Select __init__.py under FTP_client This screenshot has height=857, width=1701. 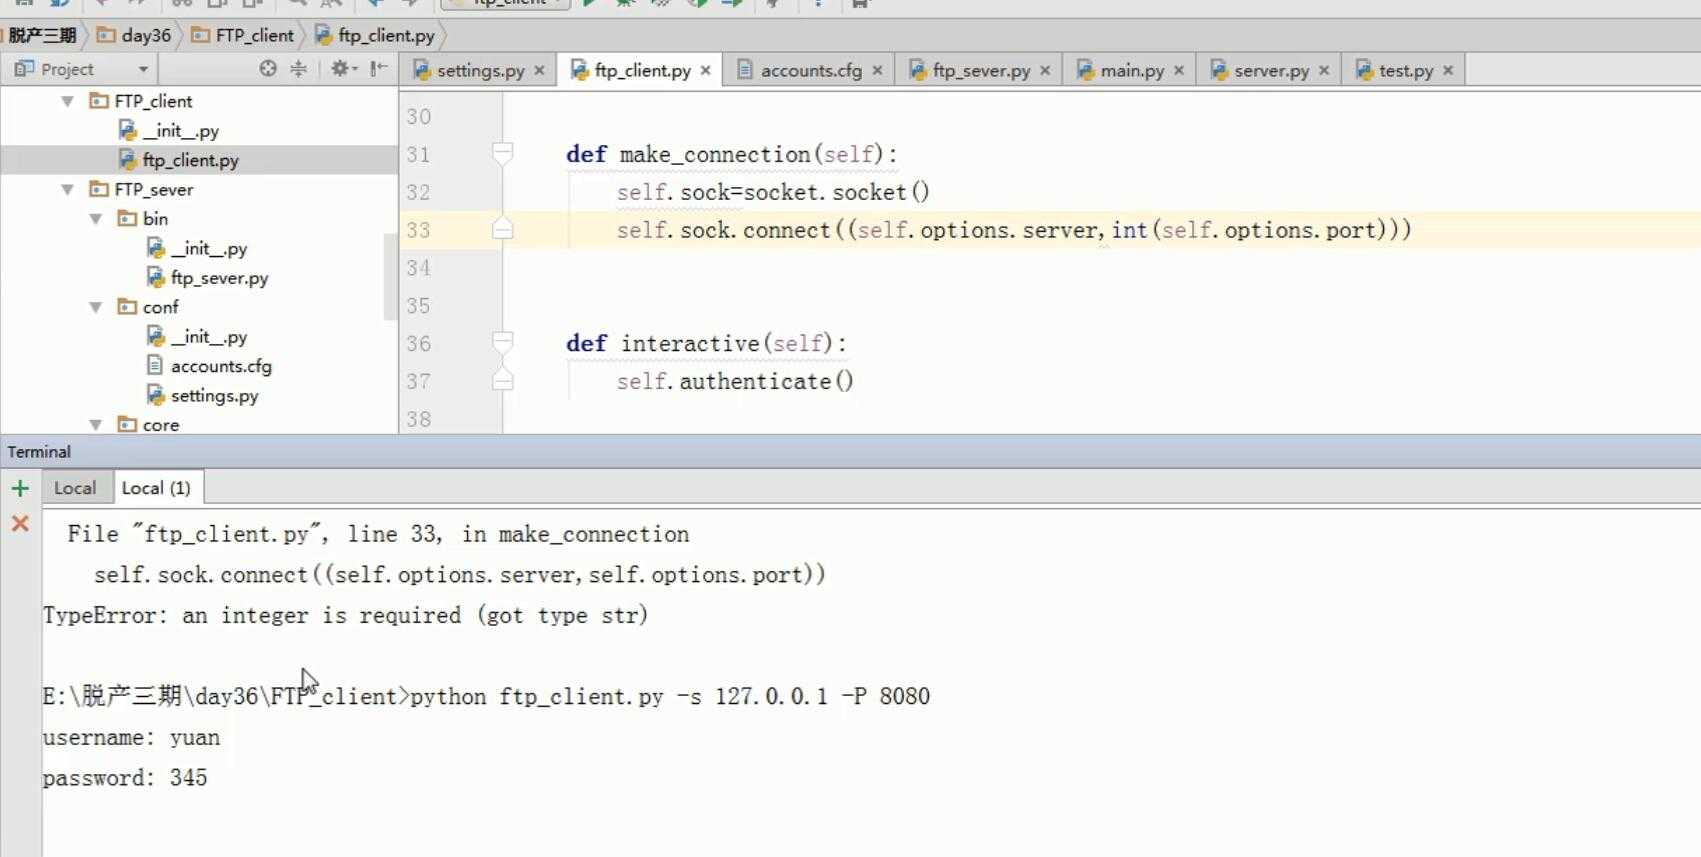pos(181,131)
